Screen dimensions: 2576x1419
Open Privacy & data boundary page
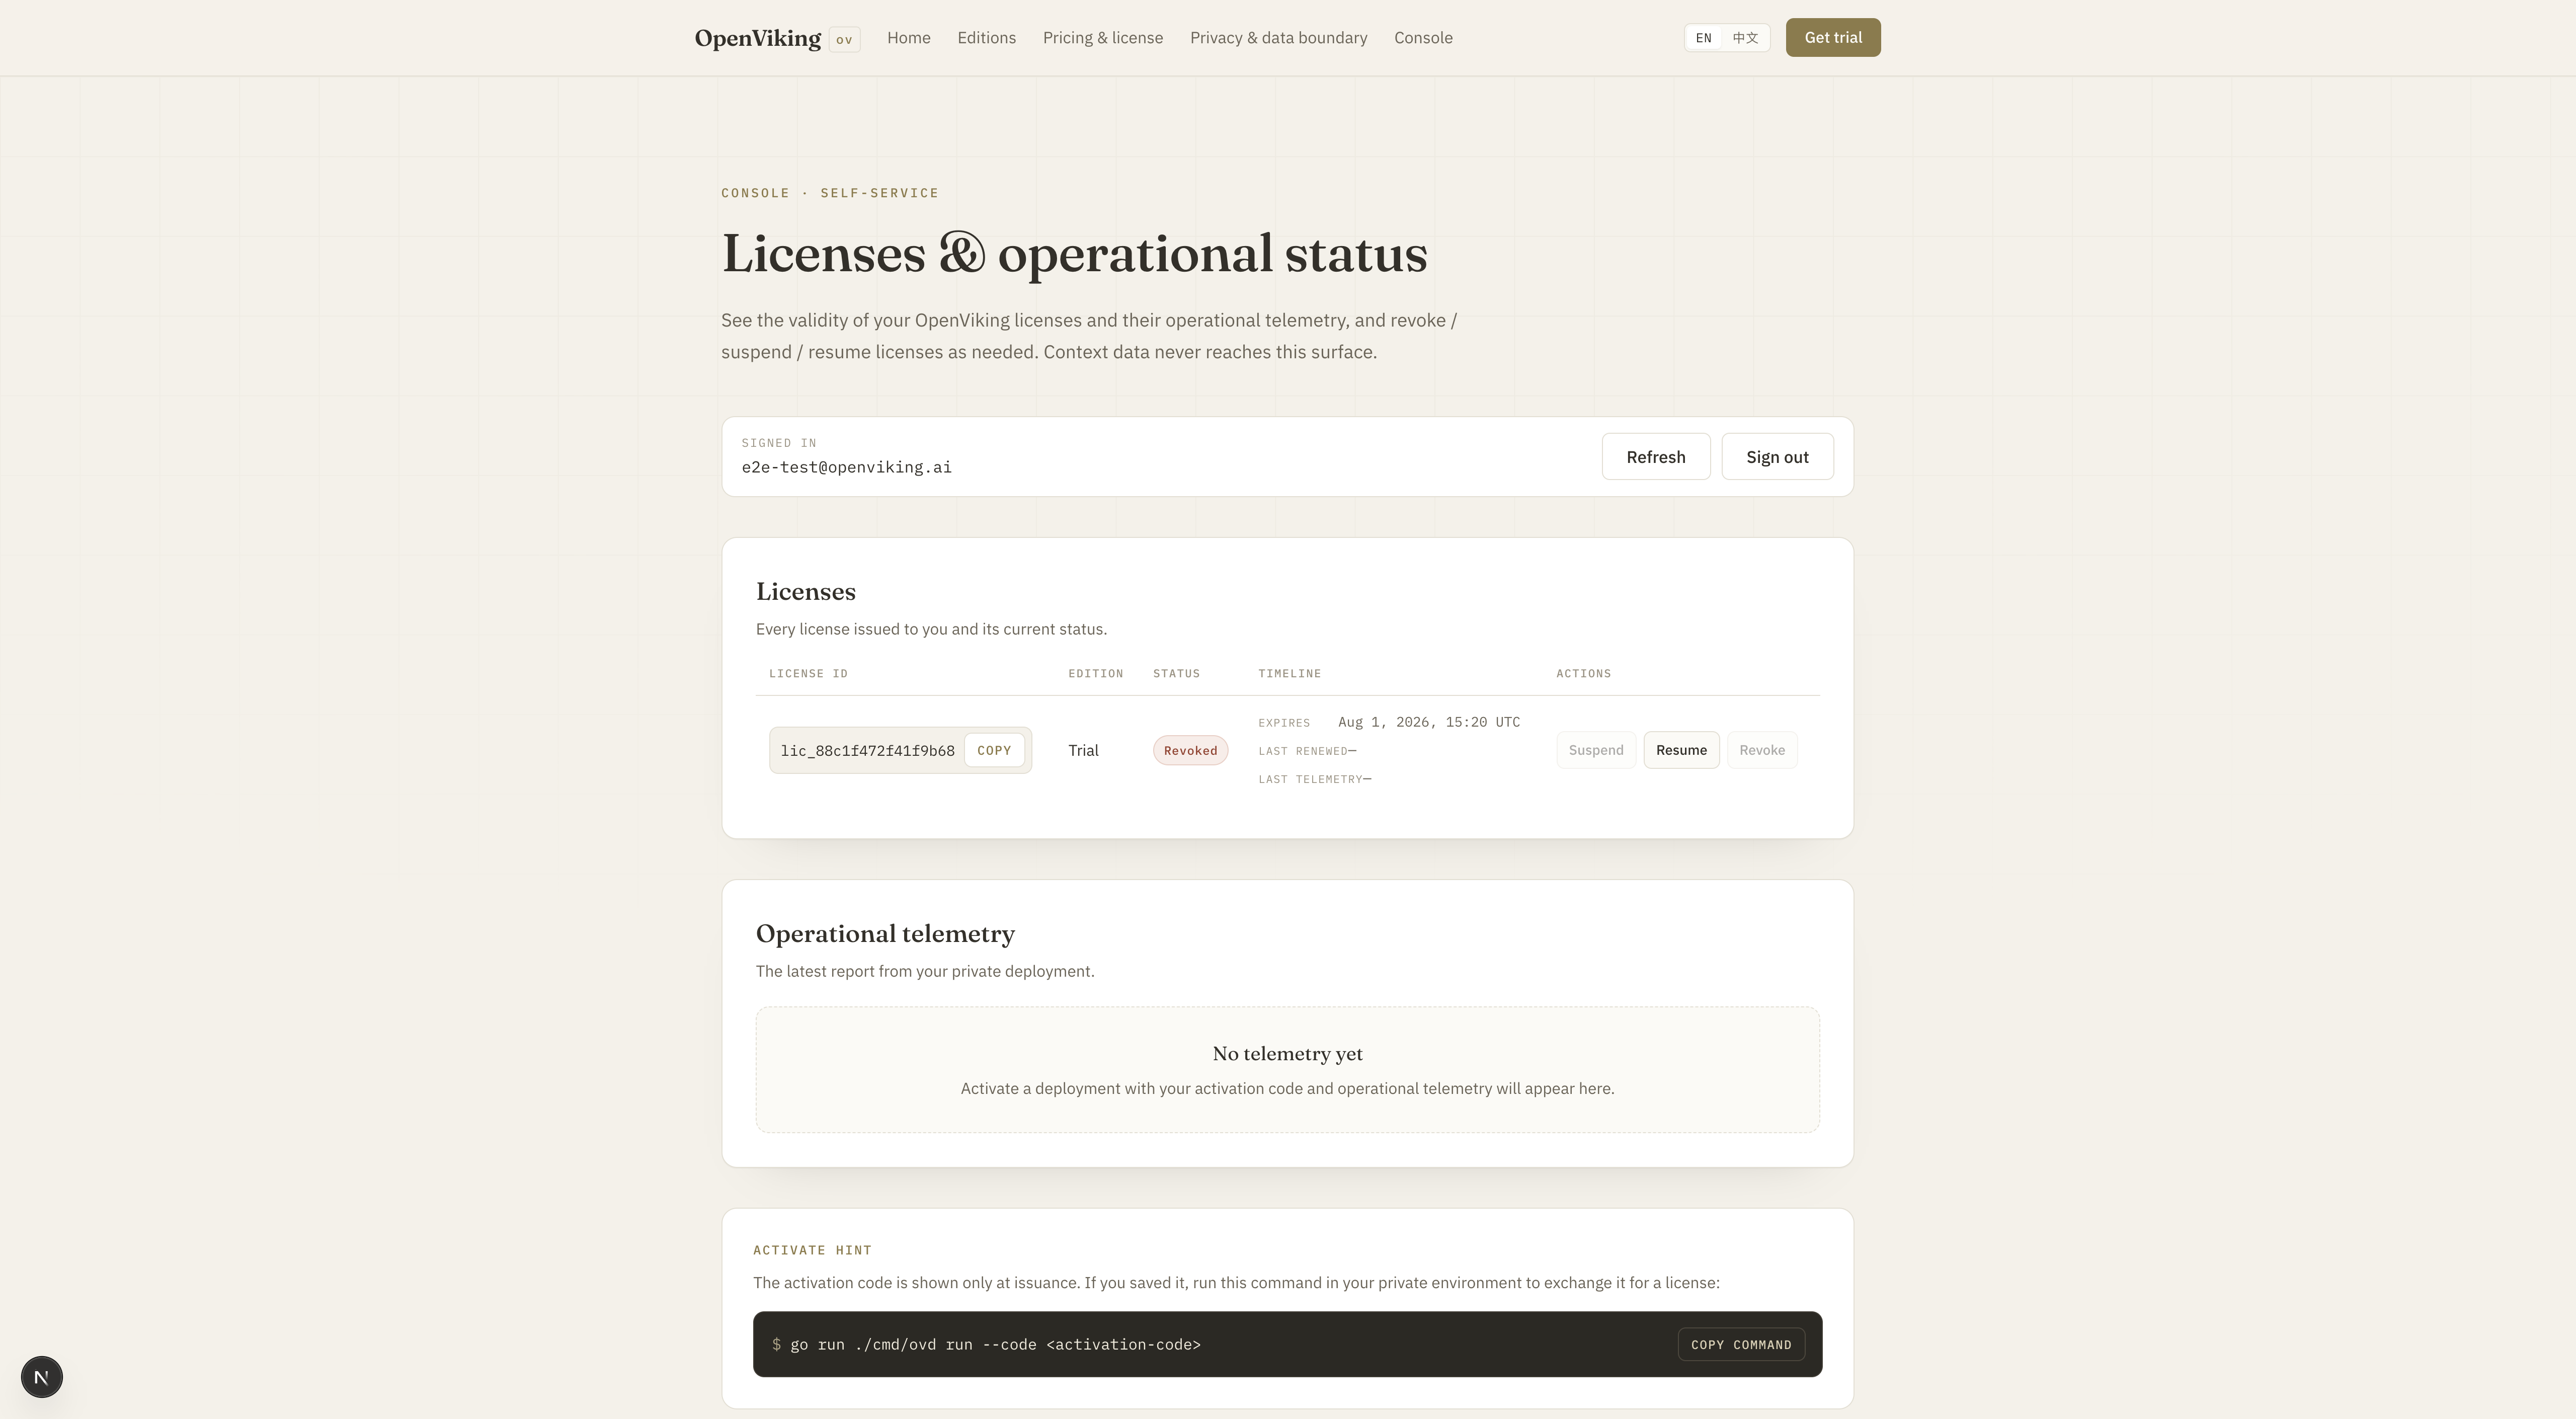[x=1278, y=38]
